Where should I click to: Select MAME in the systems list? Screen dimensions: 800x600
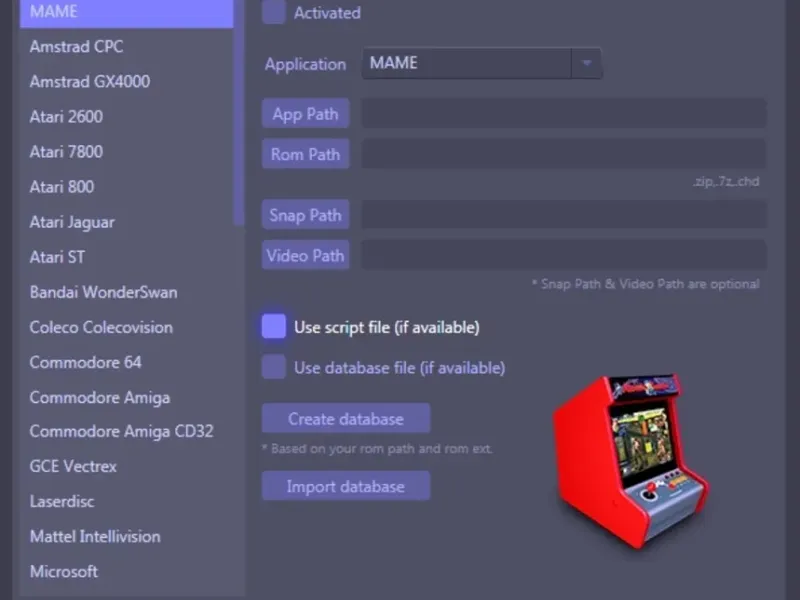[127, 12]
